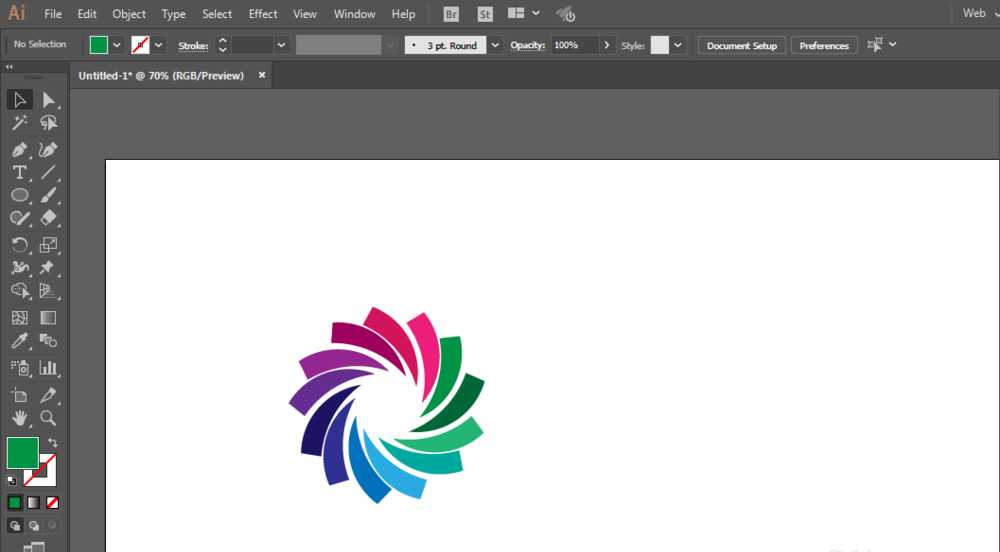Select the Pen tool
The image size is (1000, 552).
[19, 149]
